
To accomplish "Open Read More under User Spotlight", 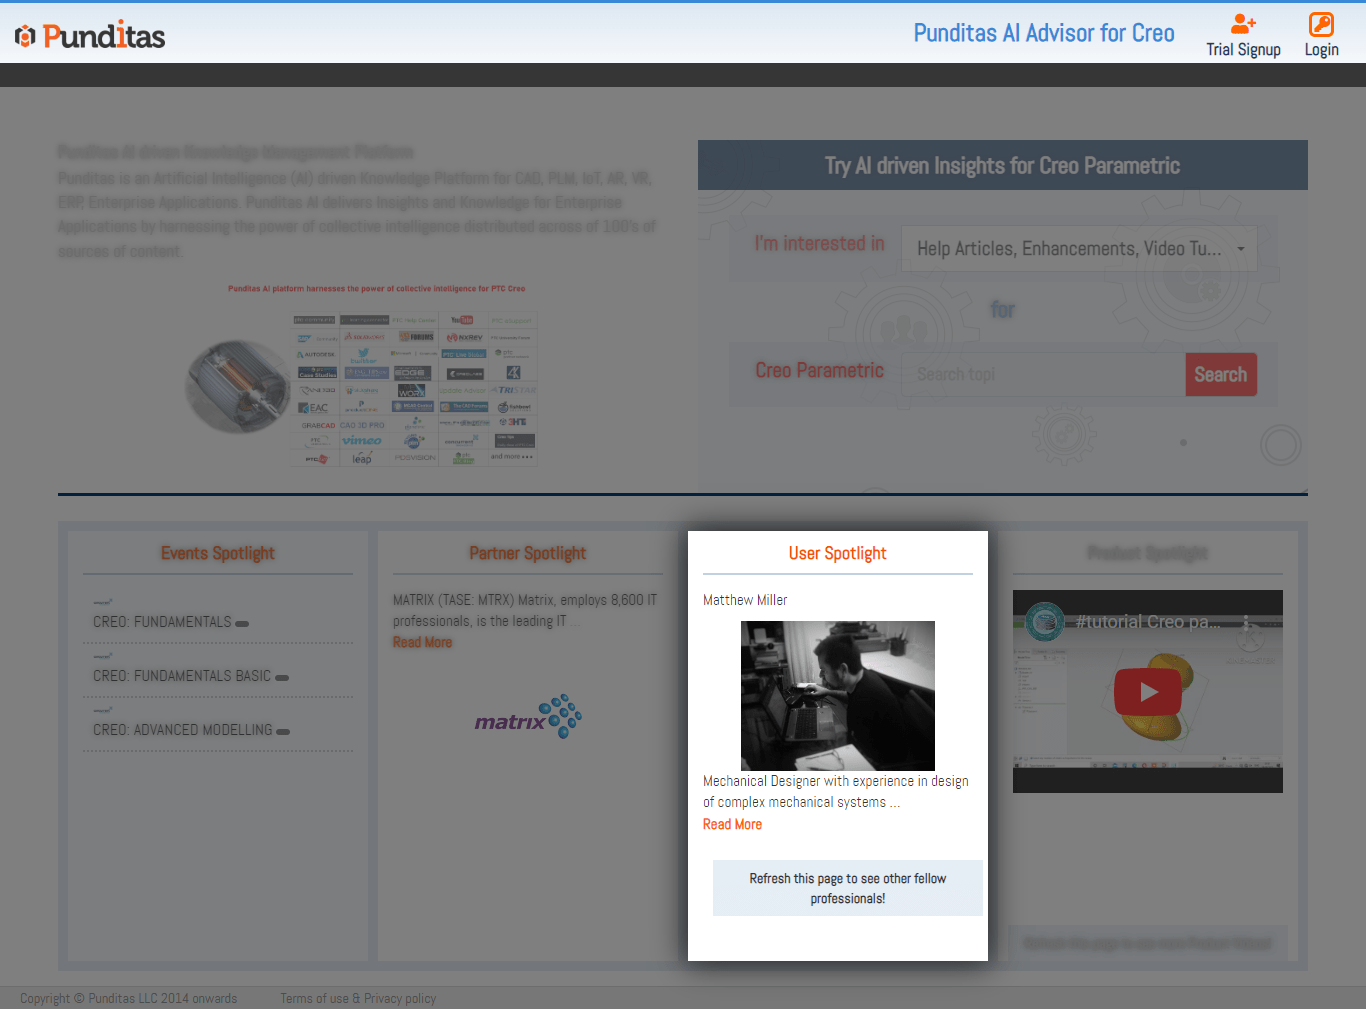I will [732, 824].
